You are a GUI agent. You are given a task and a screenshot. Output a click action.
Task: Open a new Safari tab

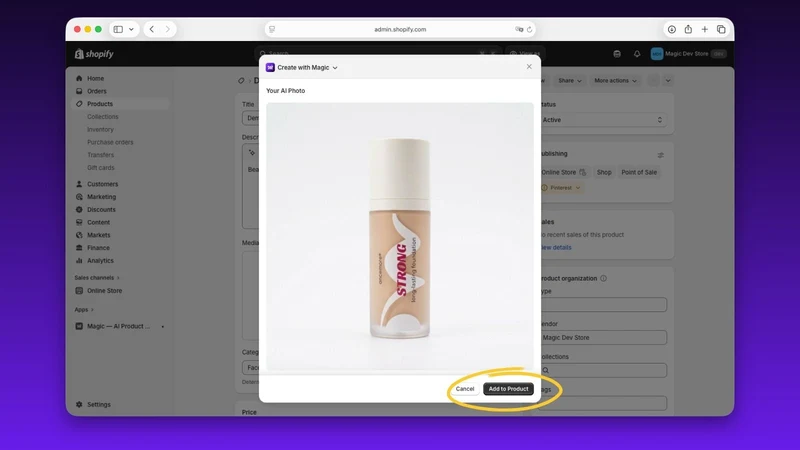(x=705, y=29)
